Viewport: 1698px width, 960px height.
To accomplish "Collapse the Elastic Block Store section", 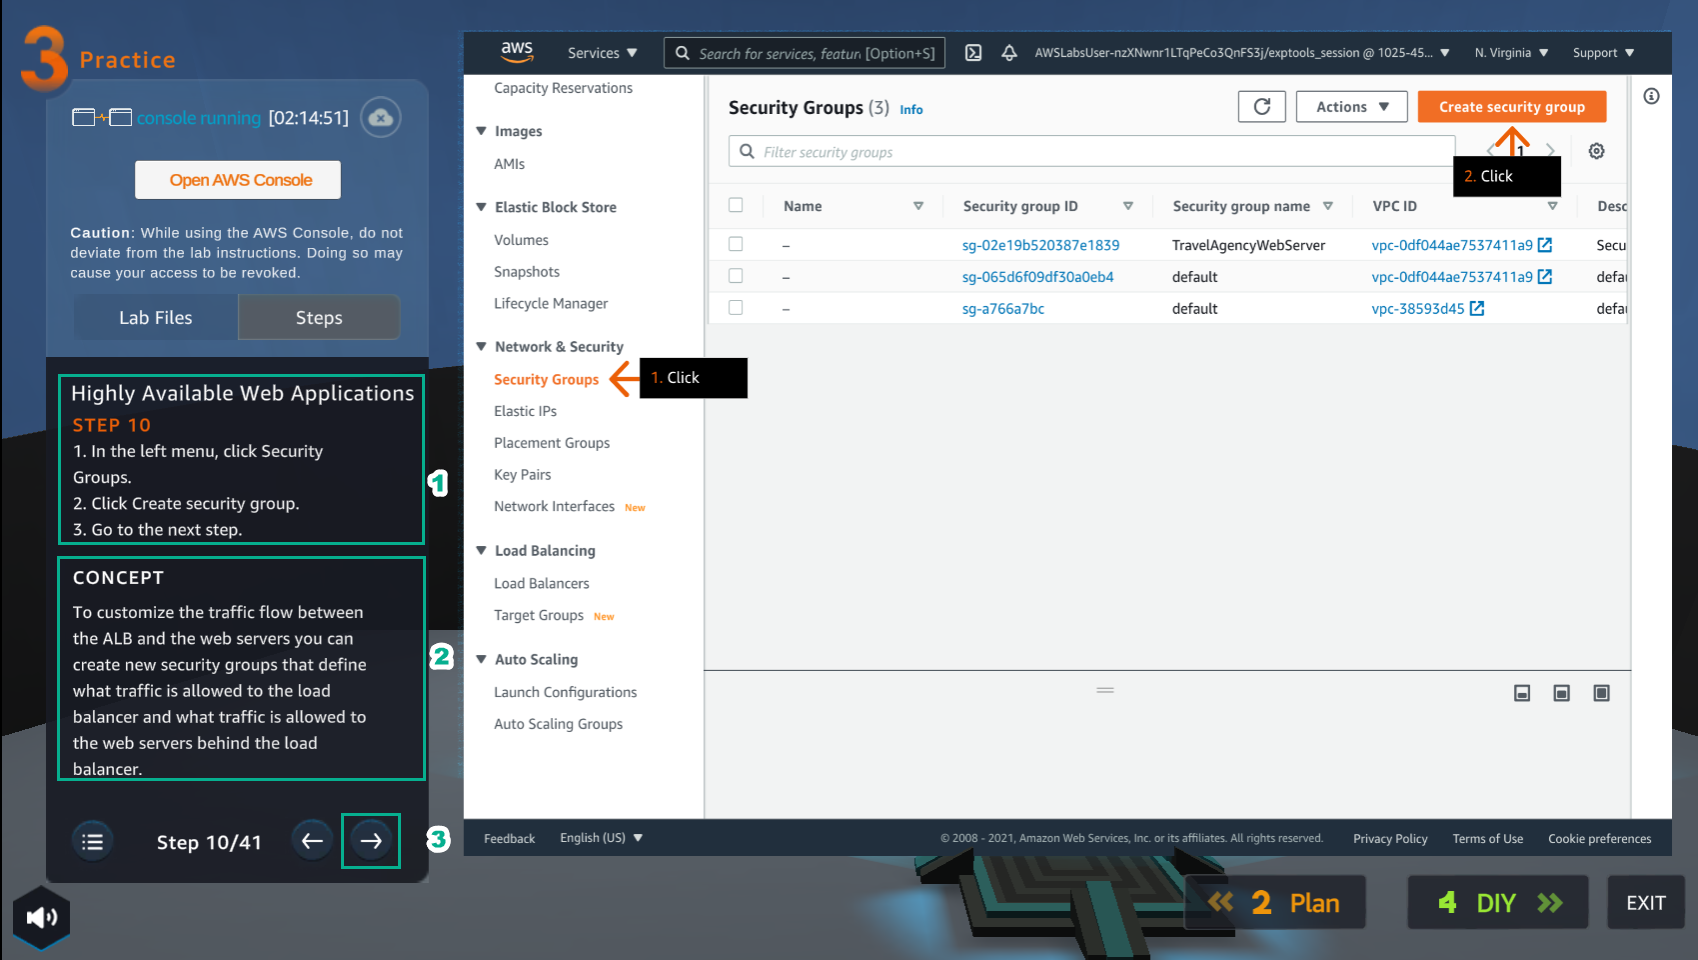I will pos(482,207).
